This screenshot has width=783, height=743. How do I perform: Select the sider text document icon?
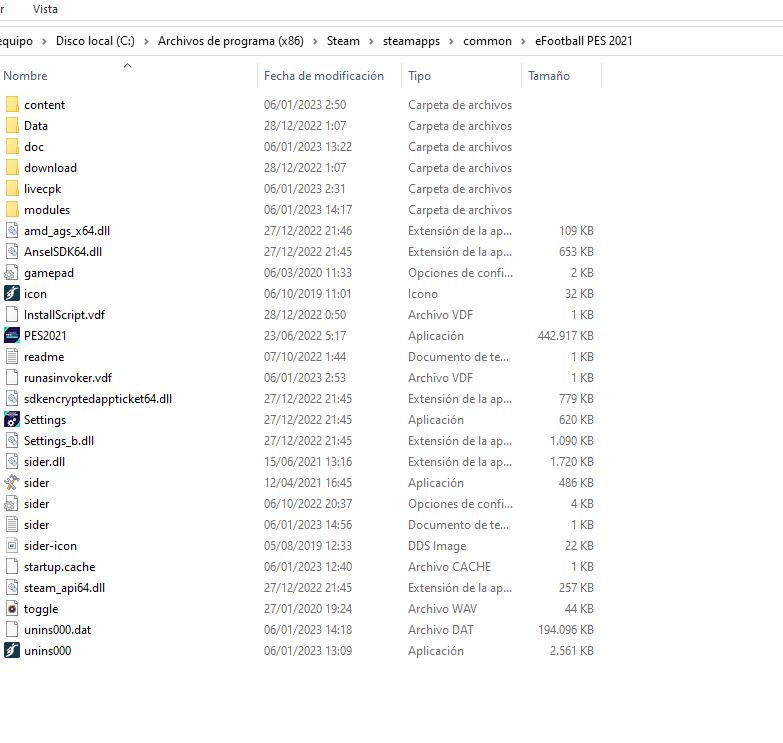[x=12, y=524]
